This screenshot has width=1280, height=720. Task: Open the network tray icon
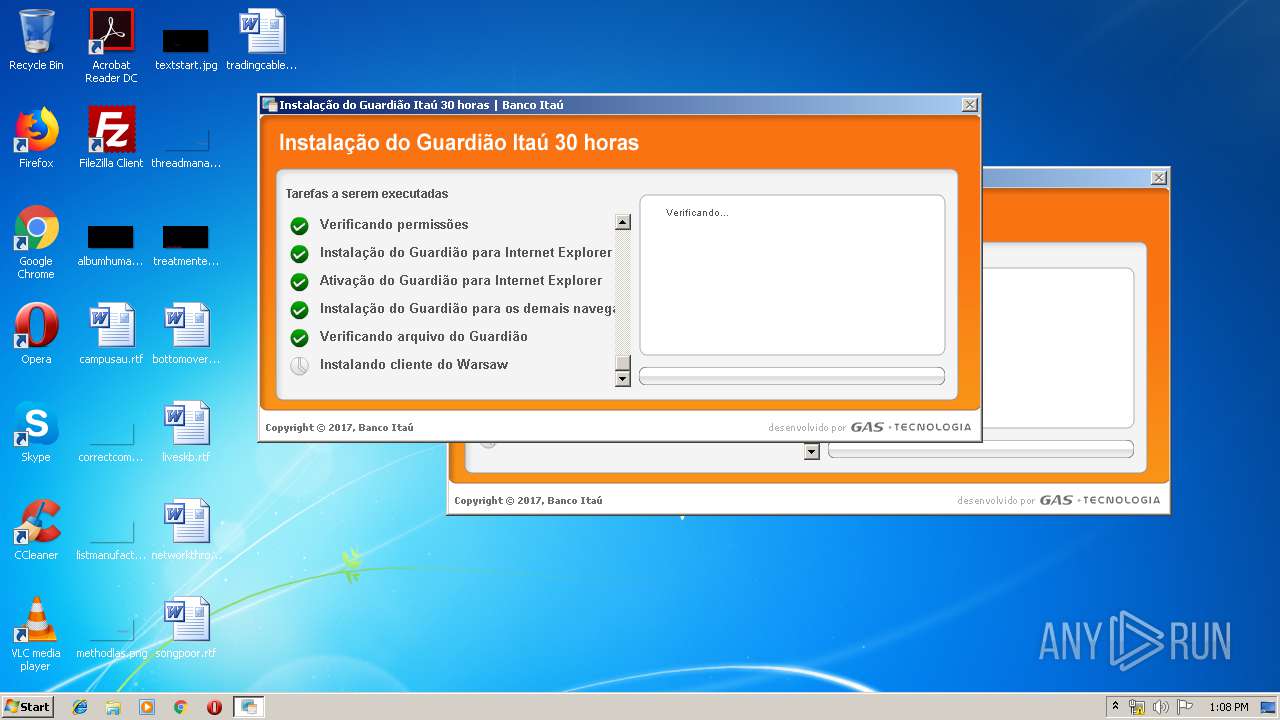(1137, 707)
